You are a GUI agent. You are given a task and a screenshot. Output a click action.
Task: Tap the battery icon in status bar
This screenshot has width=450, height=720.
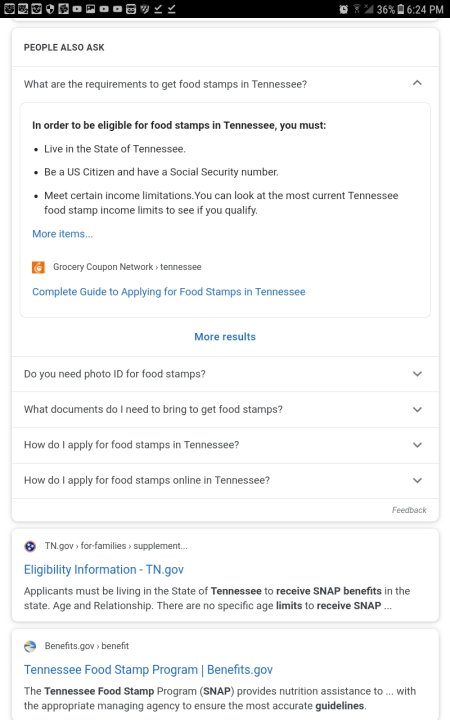(x=400, y=9)
